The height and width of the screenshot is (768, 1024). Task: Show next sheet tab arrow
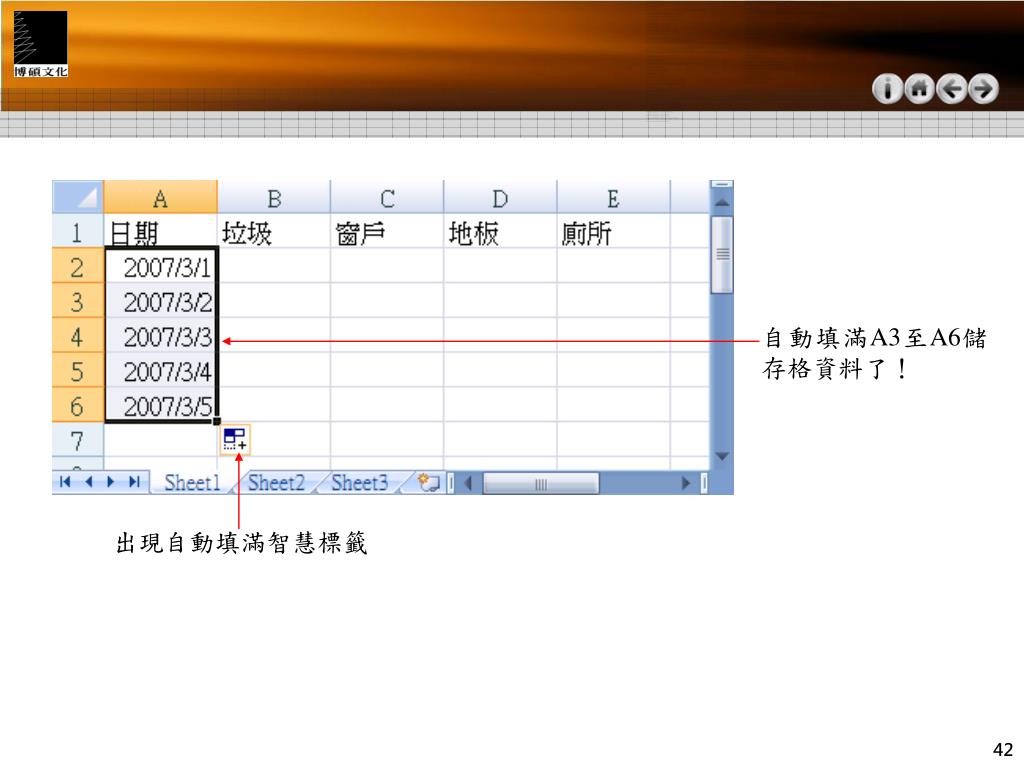[110, 482]
